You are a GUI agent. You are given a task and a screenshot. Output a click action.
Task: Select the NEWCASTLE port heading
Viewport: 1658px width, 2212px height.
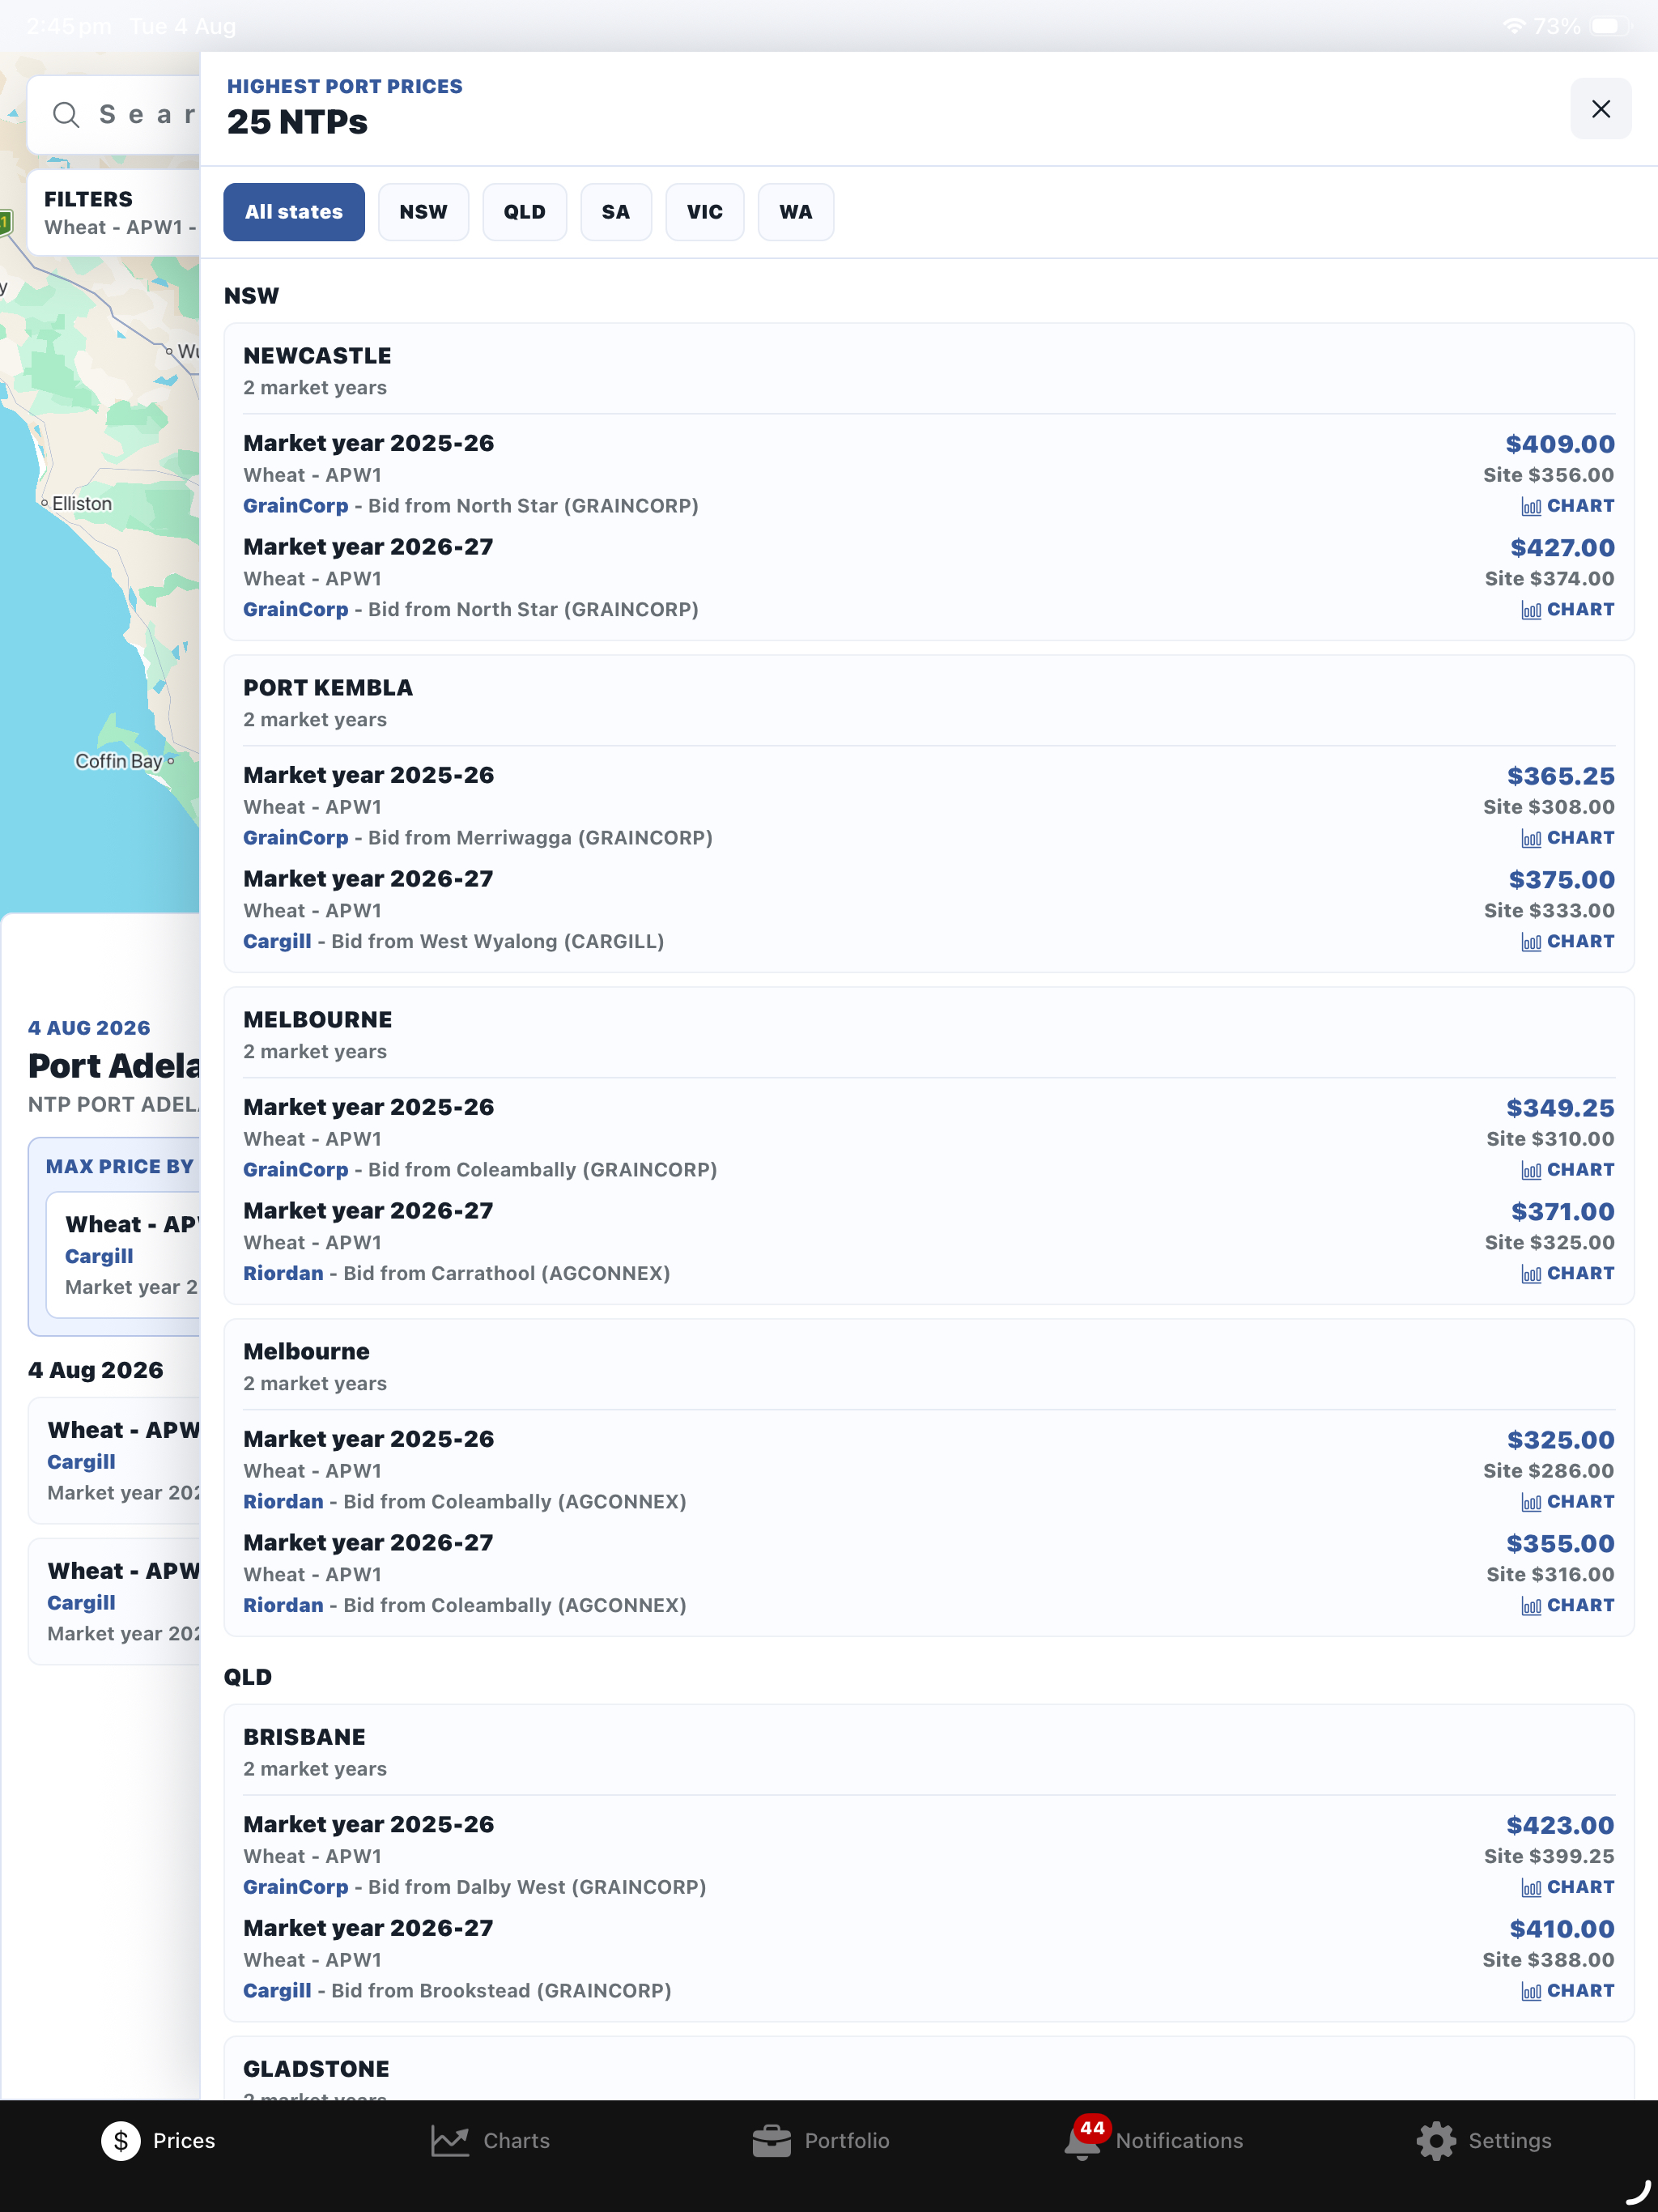click(317, 356)
